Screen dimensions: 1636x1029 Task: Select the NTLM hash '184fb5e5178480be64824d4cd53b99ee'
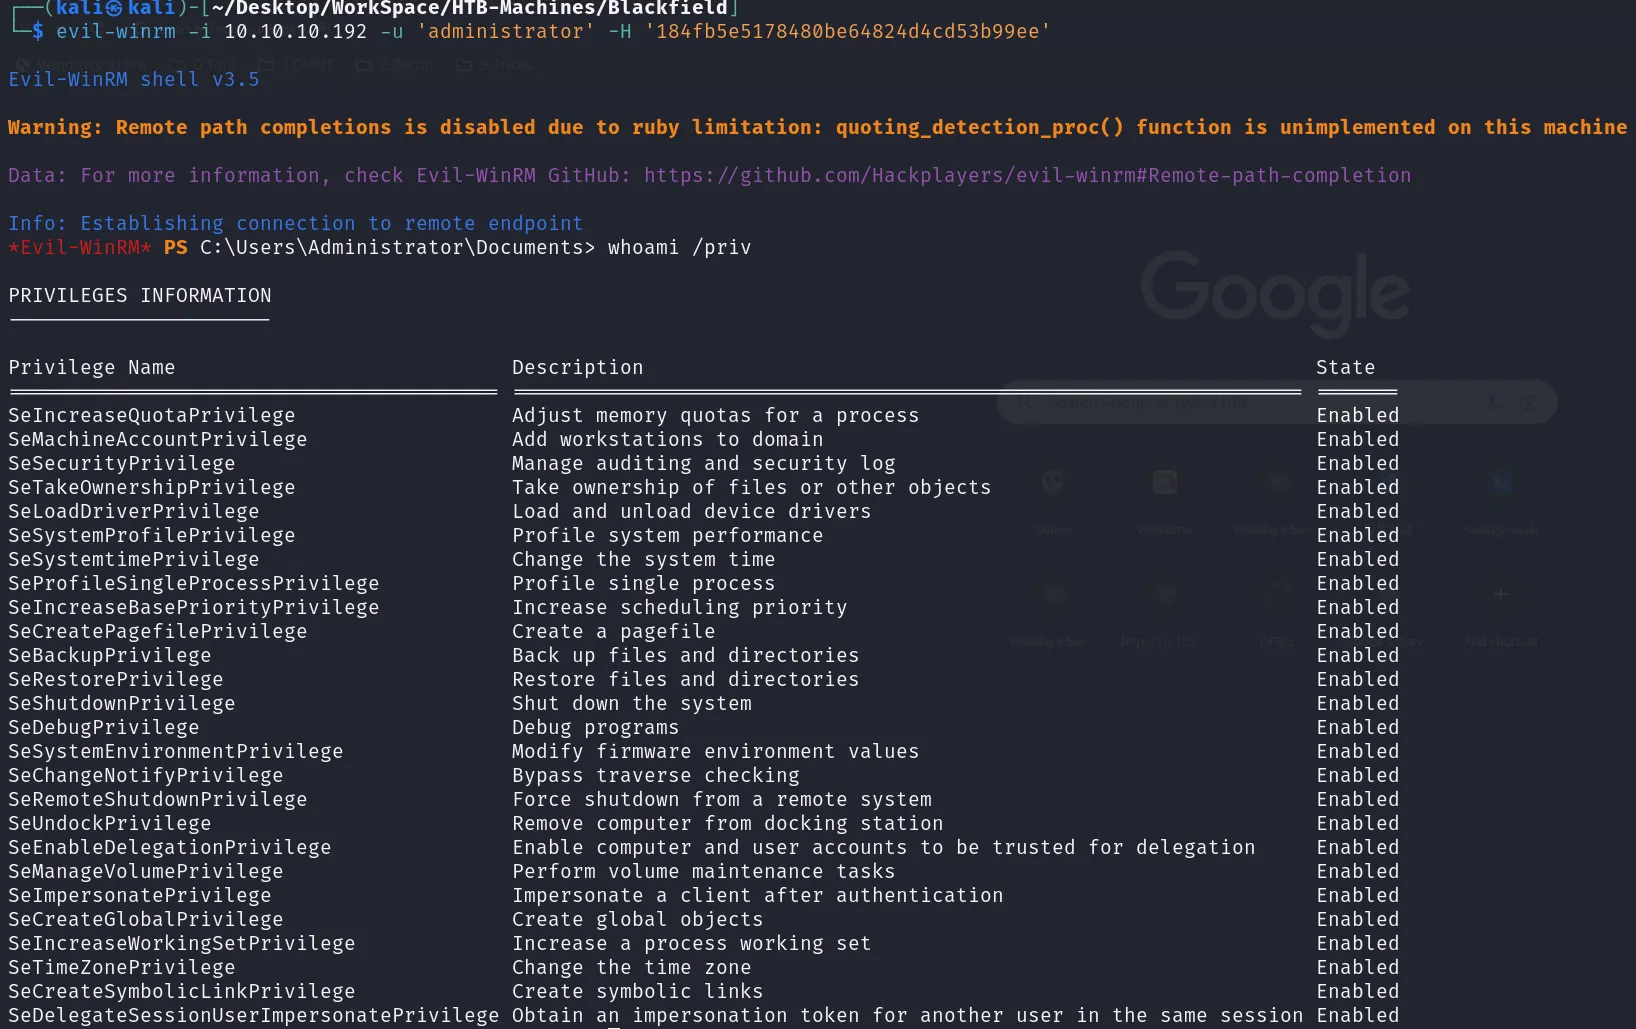point(847,32)
